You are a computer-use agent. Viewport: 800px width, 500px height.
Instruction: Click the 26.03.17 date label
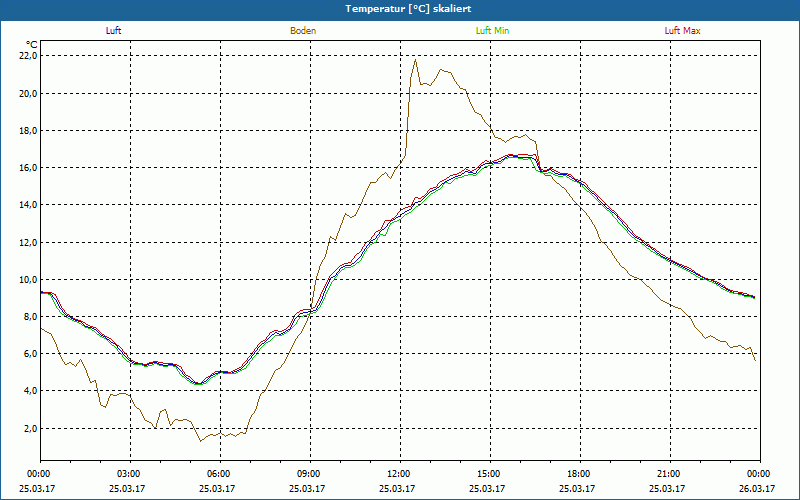click(x=757, y=489)
